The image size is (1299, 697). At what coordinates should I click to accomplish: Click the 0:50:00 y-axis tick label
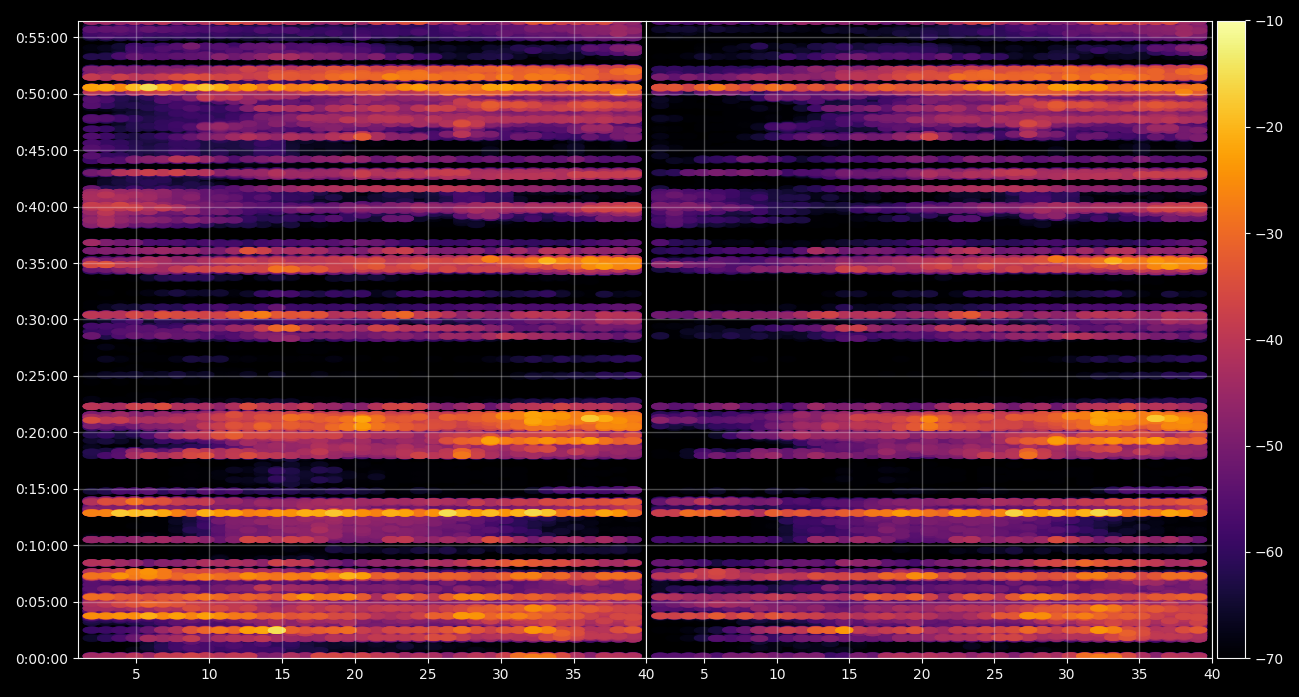(x=42, y=94)
